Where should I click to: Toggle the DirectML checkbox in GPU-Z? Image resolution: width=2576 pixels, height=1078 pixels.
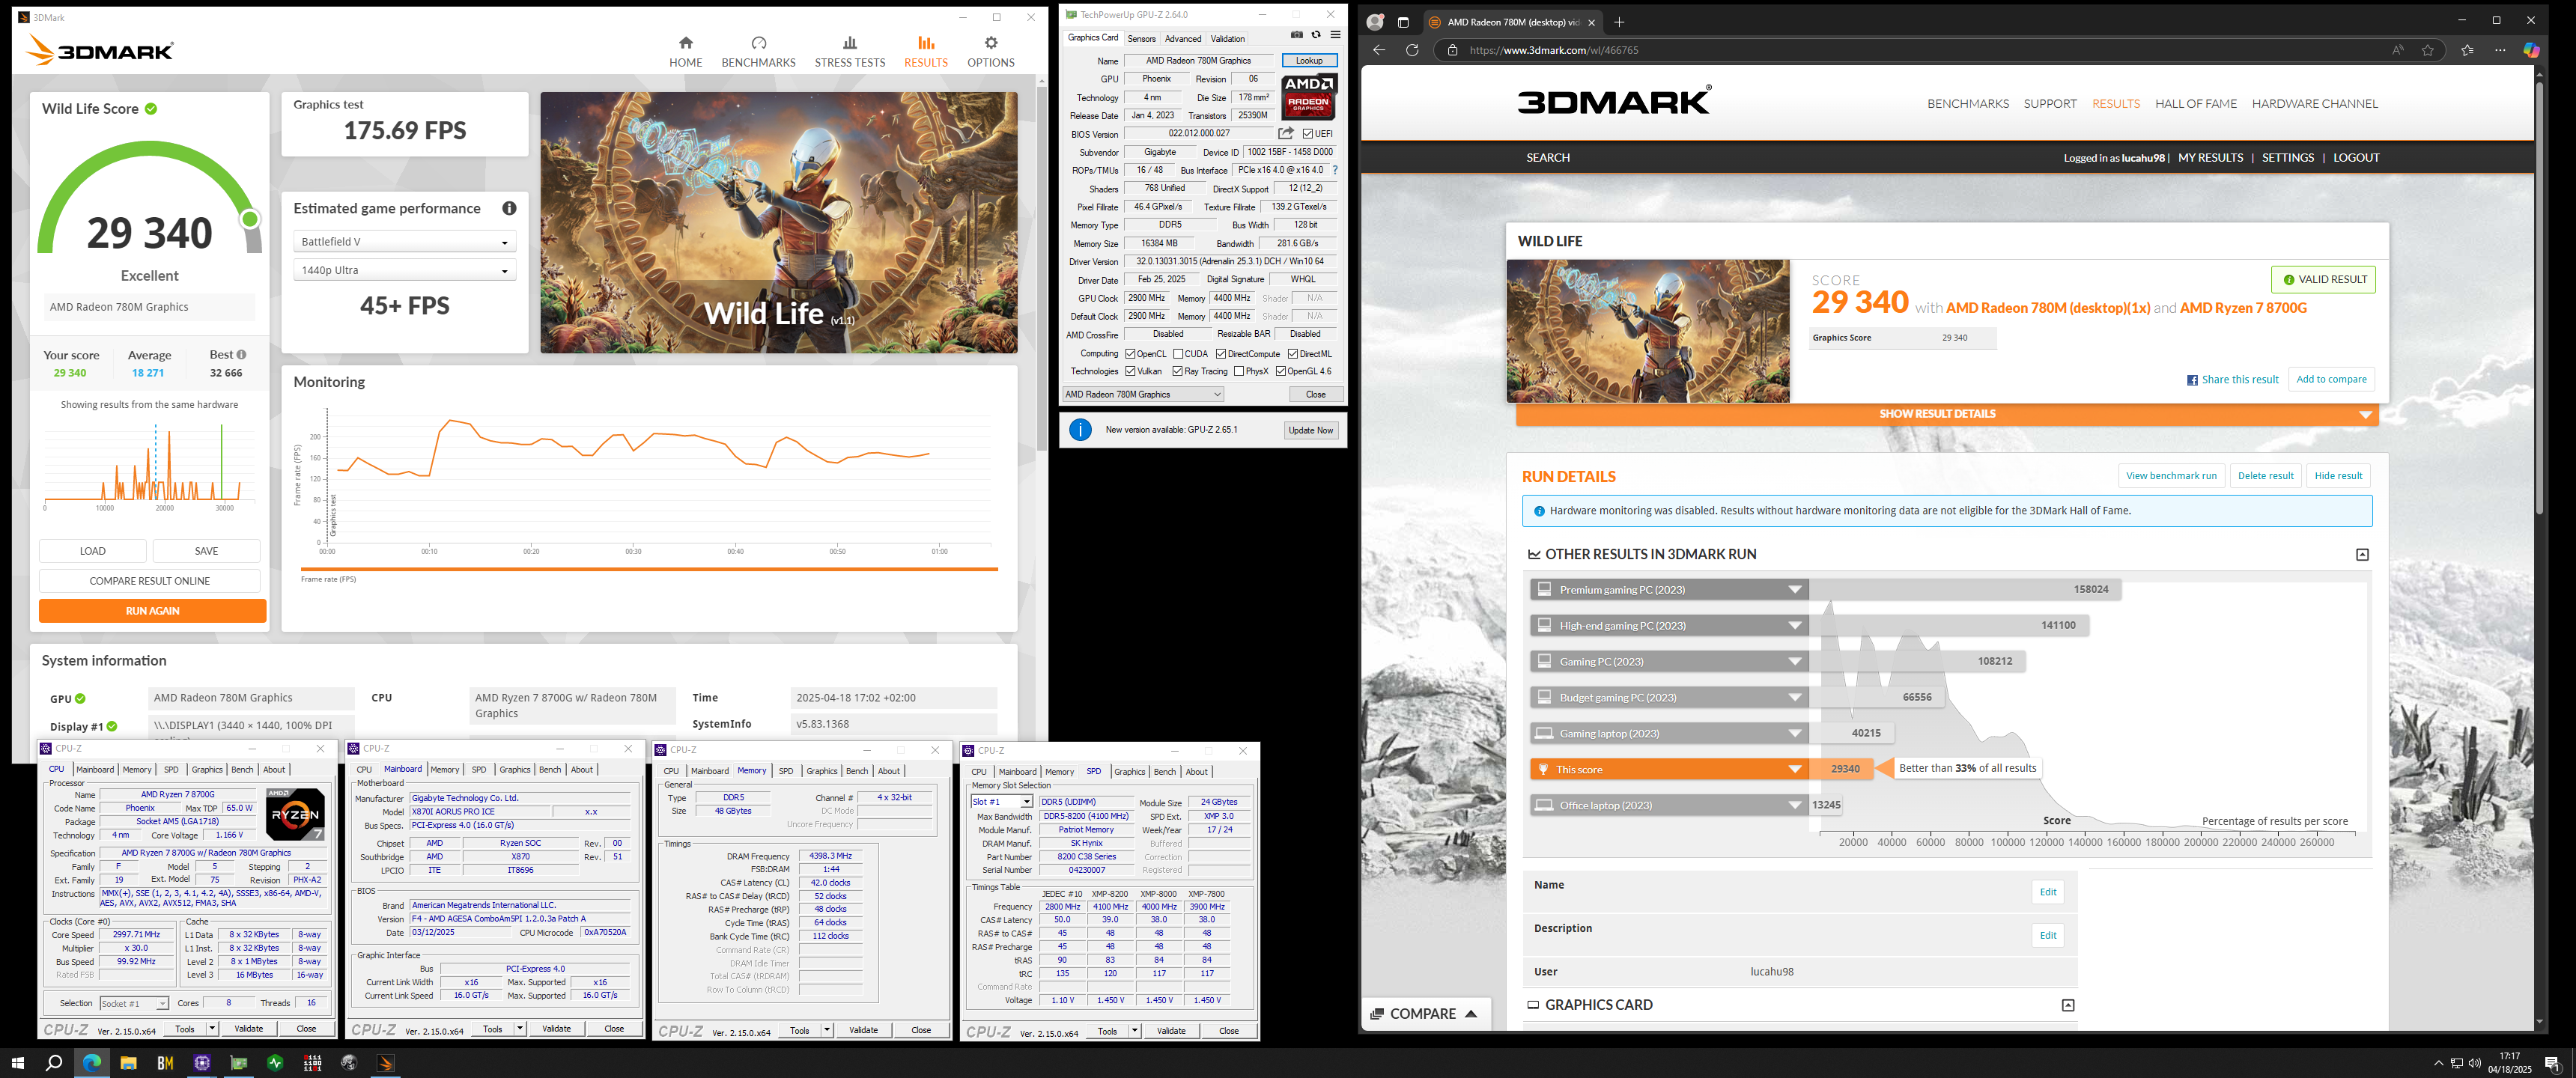point(1293,354)
